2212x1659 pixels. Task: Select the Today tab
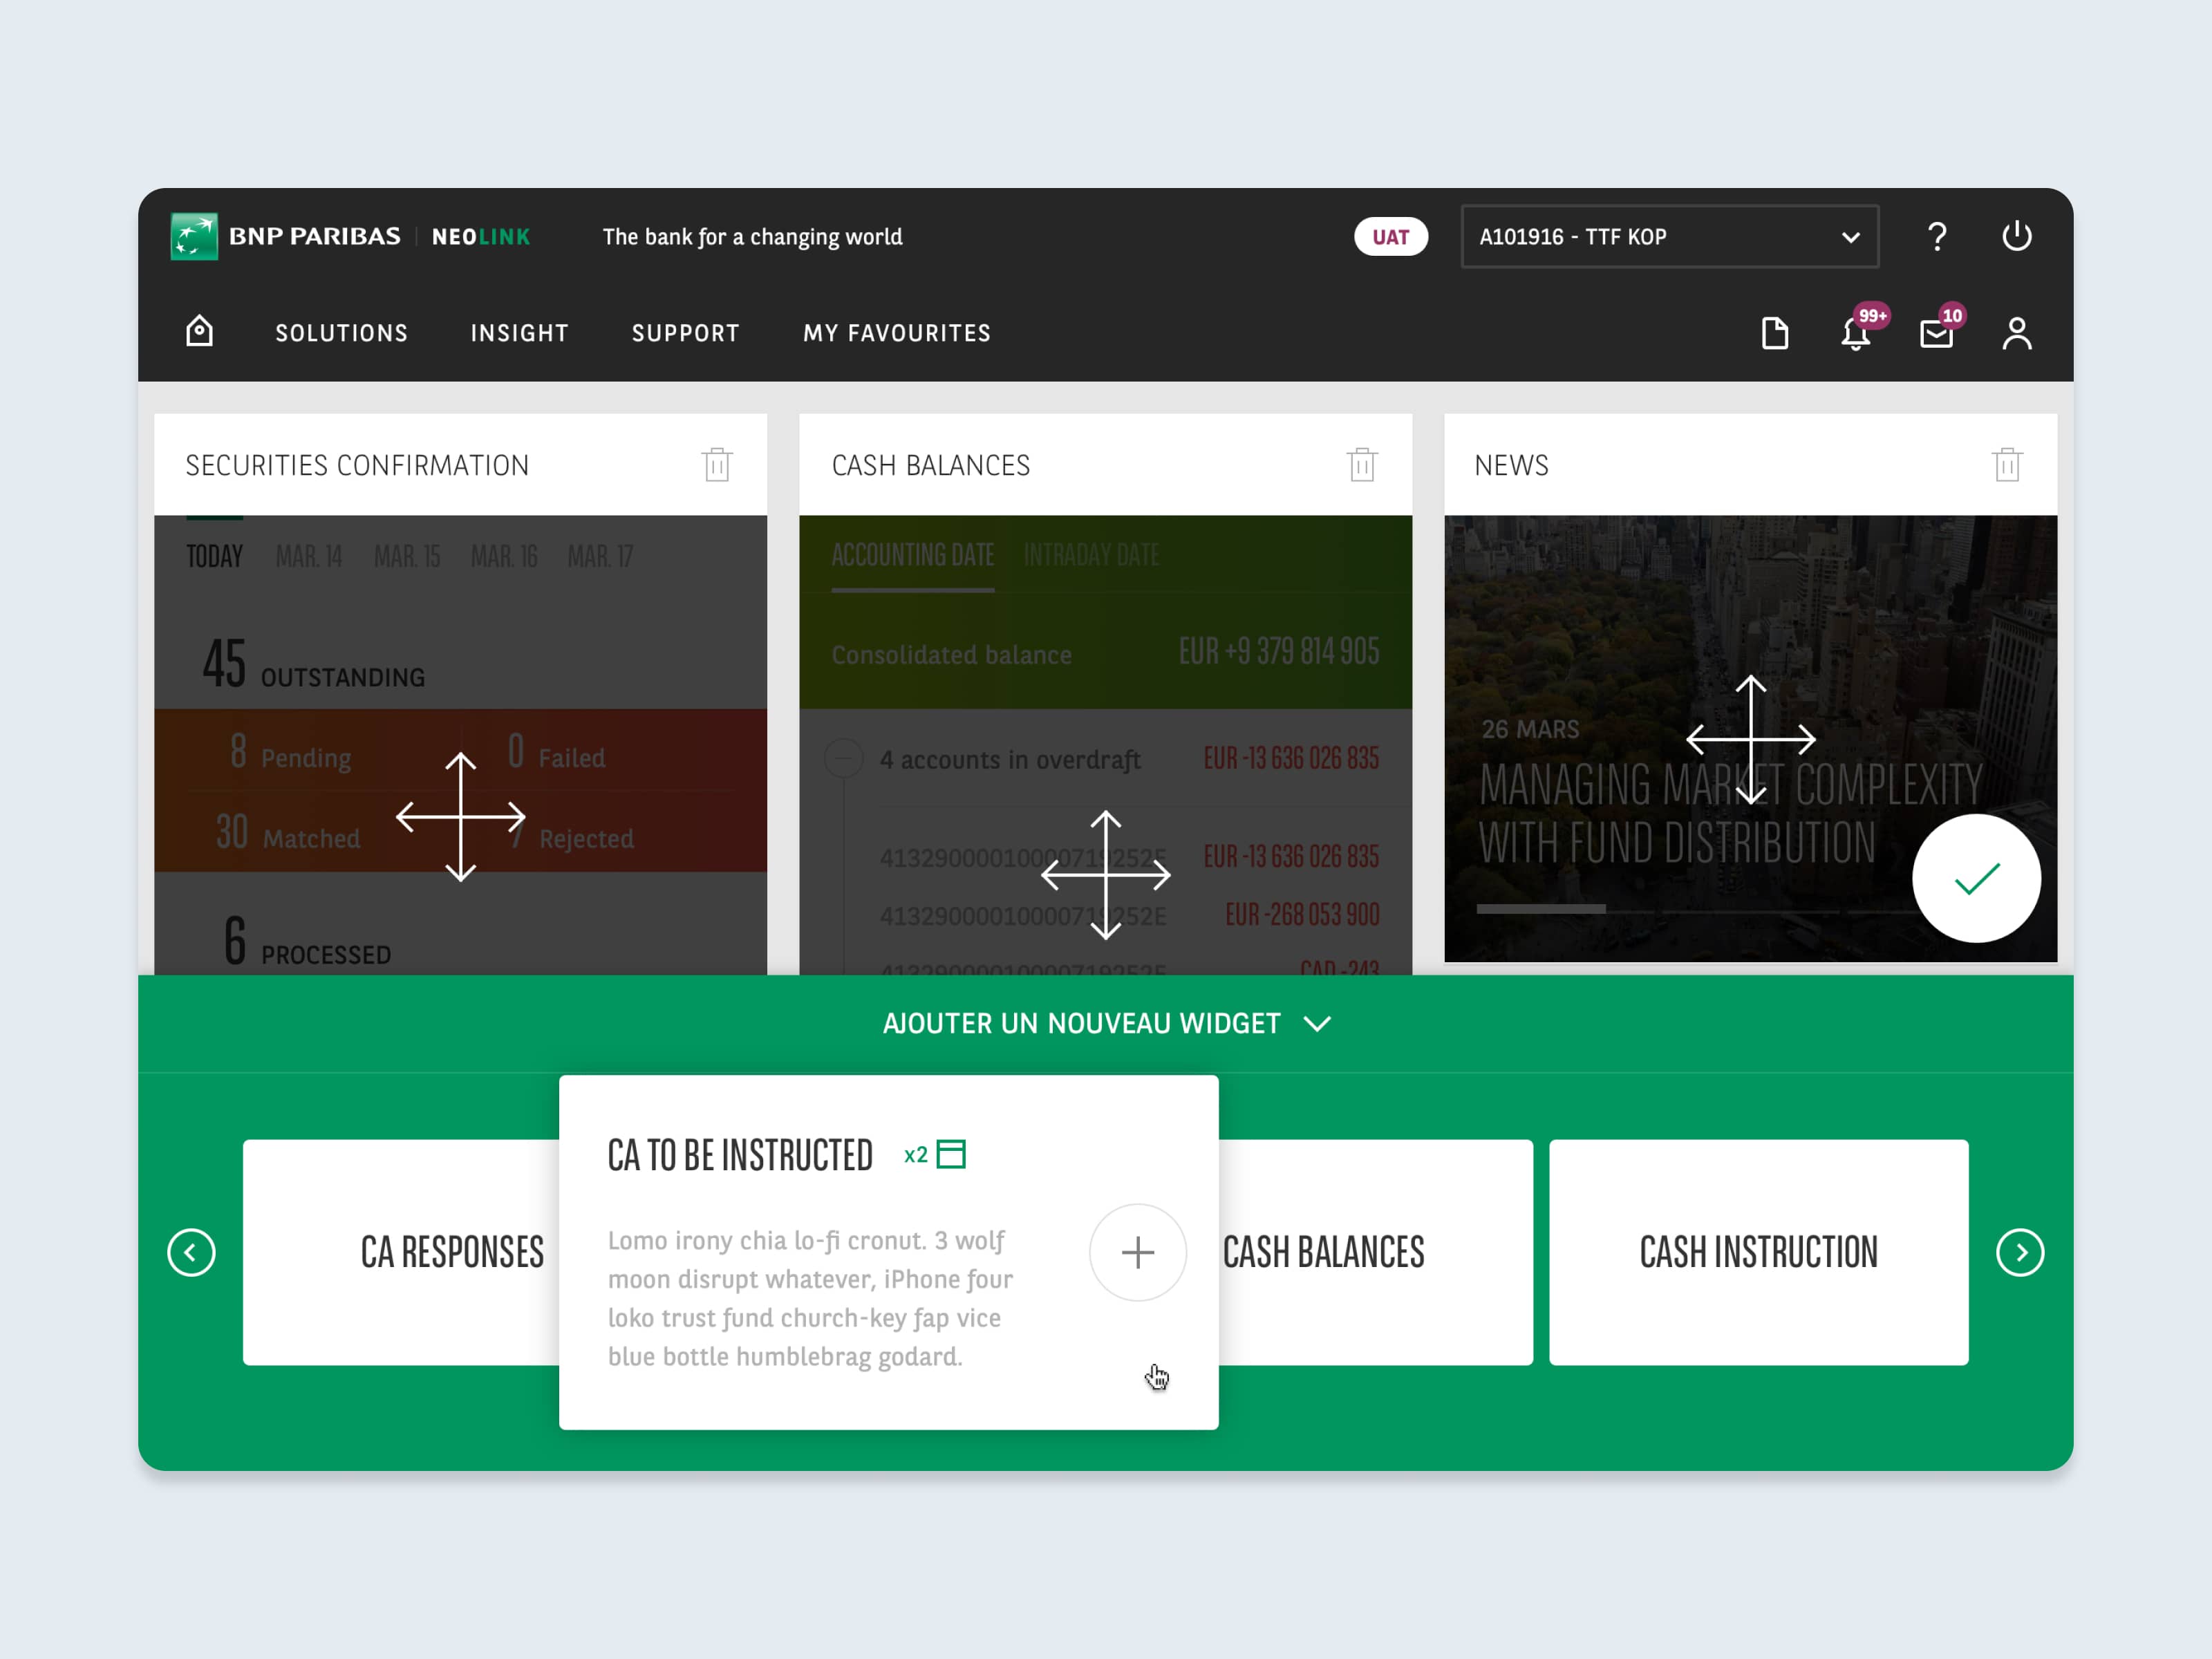pyautogui.click(x=214, y=556)
